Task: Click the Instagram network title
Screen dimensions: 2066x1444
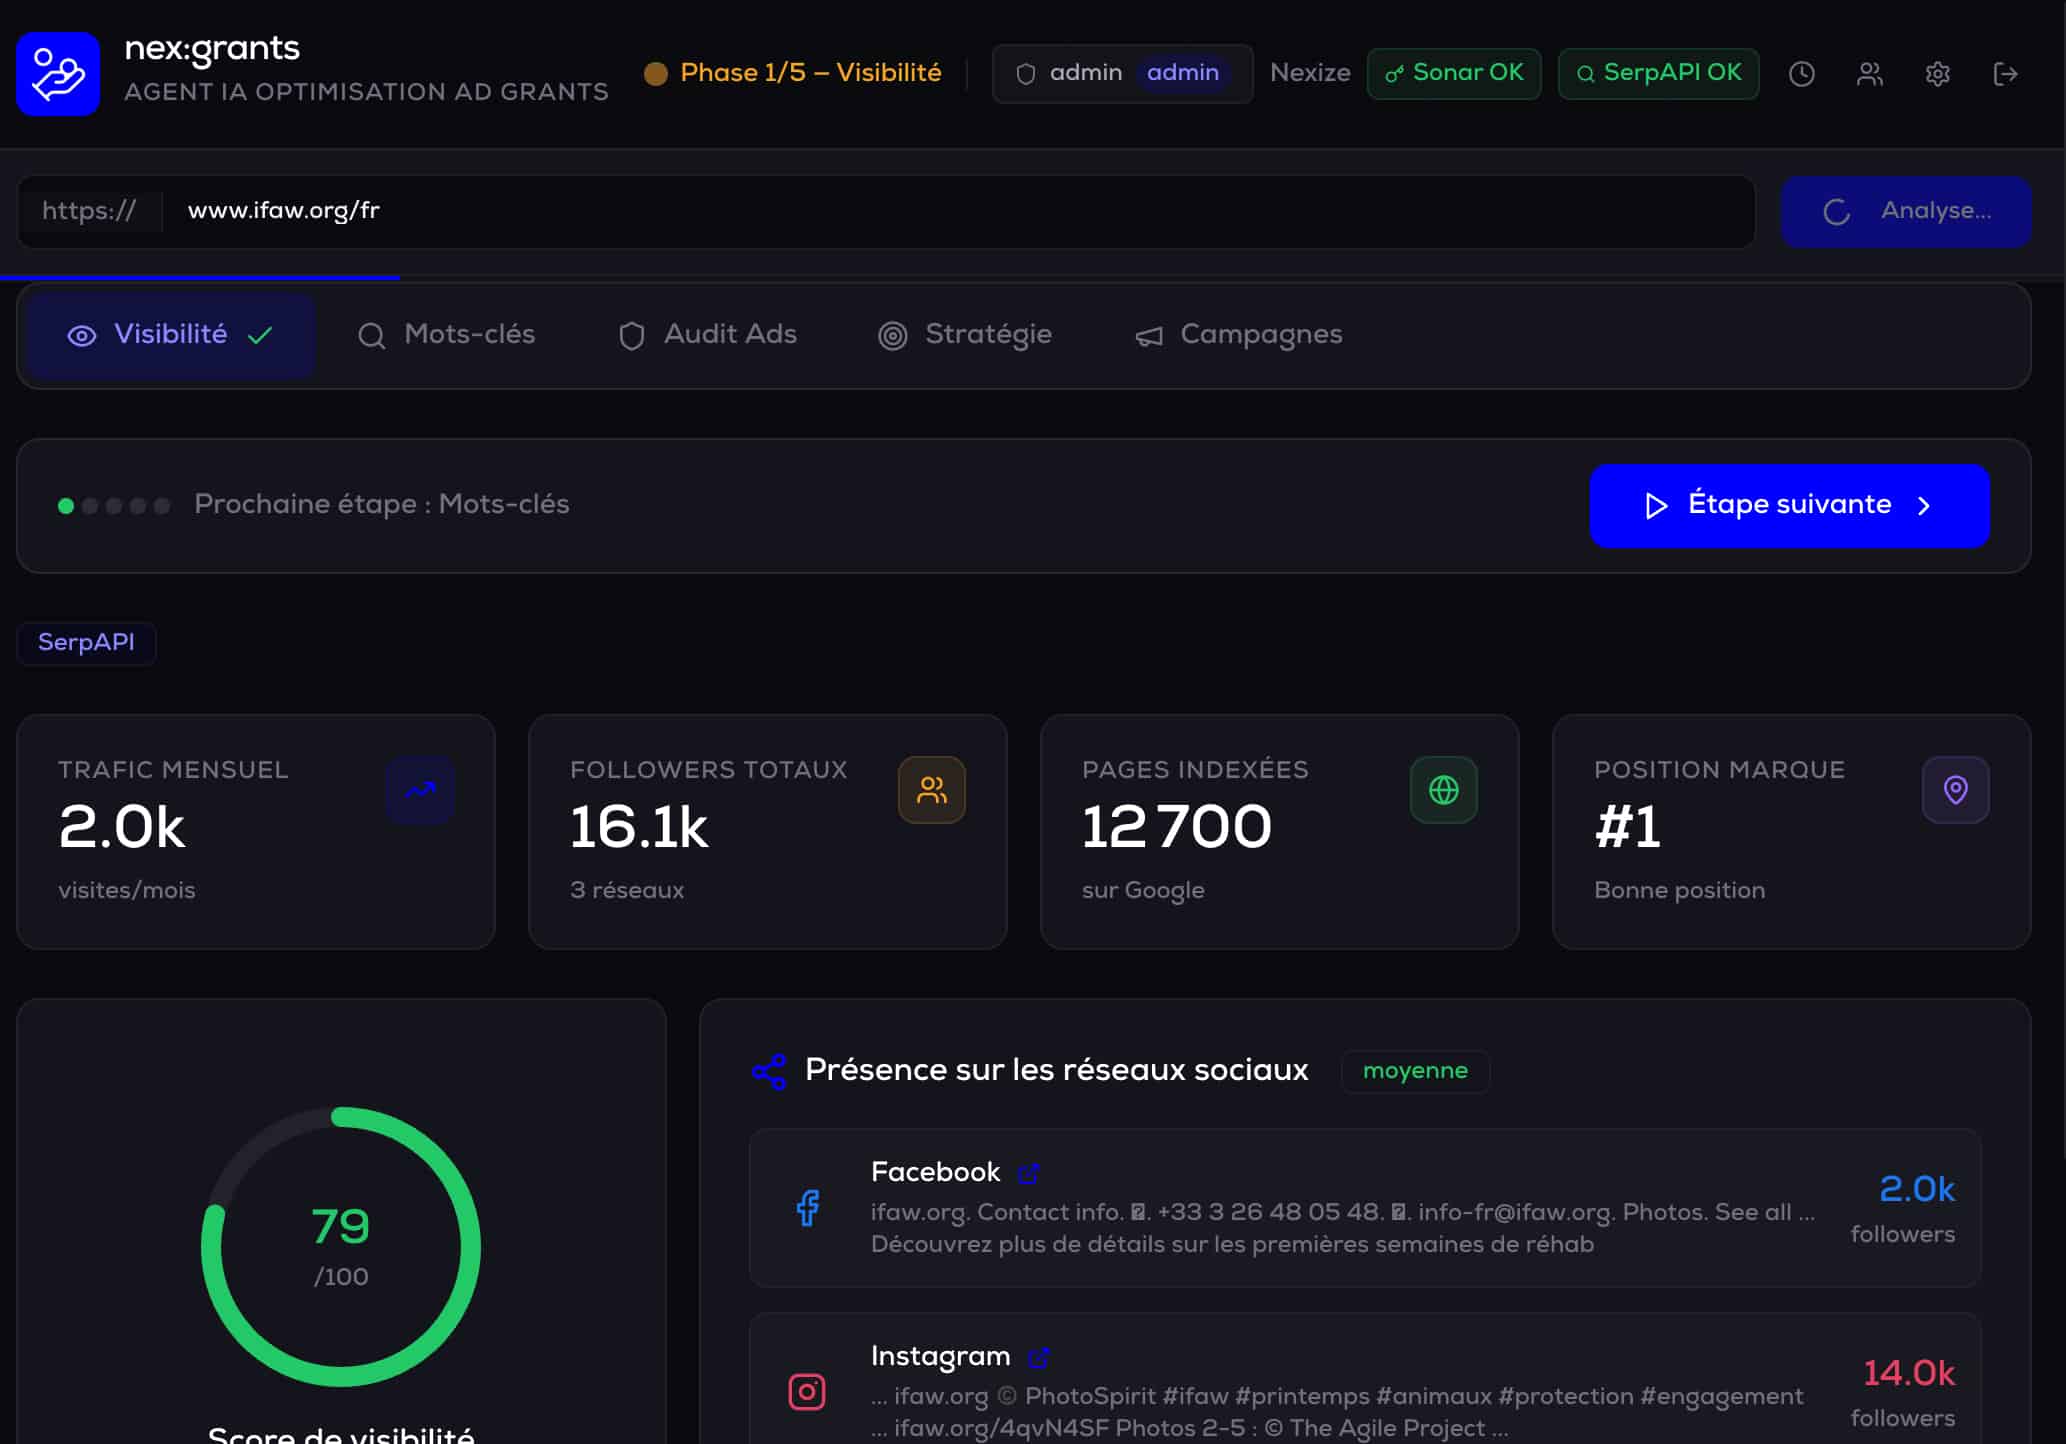Action: tap(940, 1357)
